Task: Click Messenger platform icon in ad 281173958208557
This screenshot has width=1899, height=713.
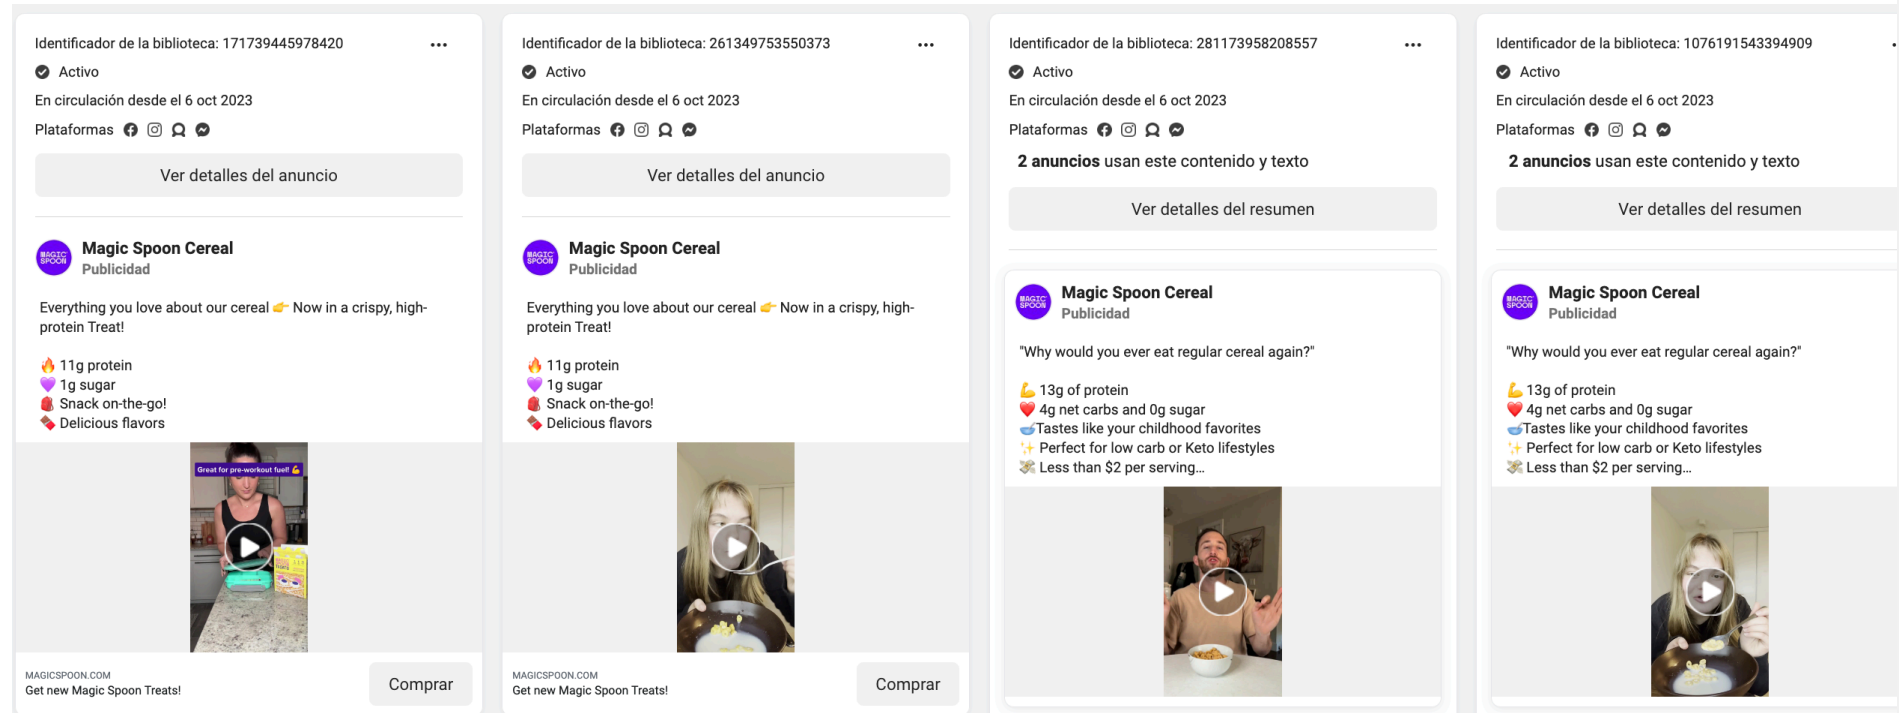Action: tap(1177, 130)
